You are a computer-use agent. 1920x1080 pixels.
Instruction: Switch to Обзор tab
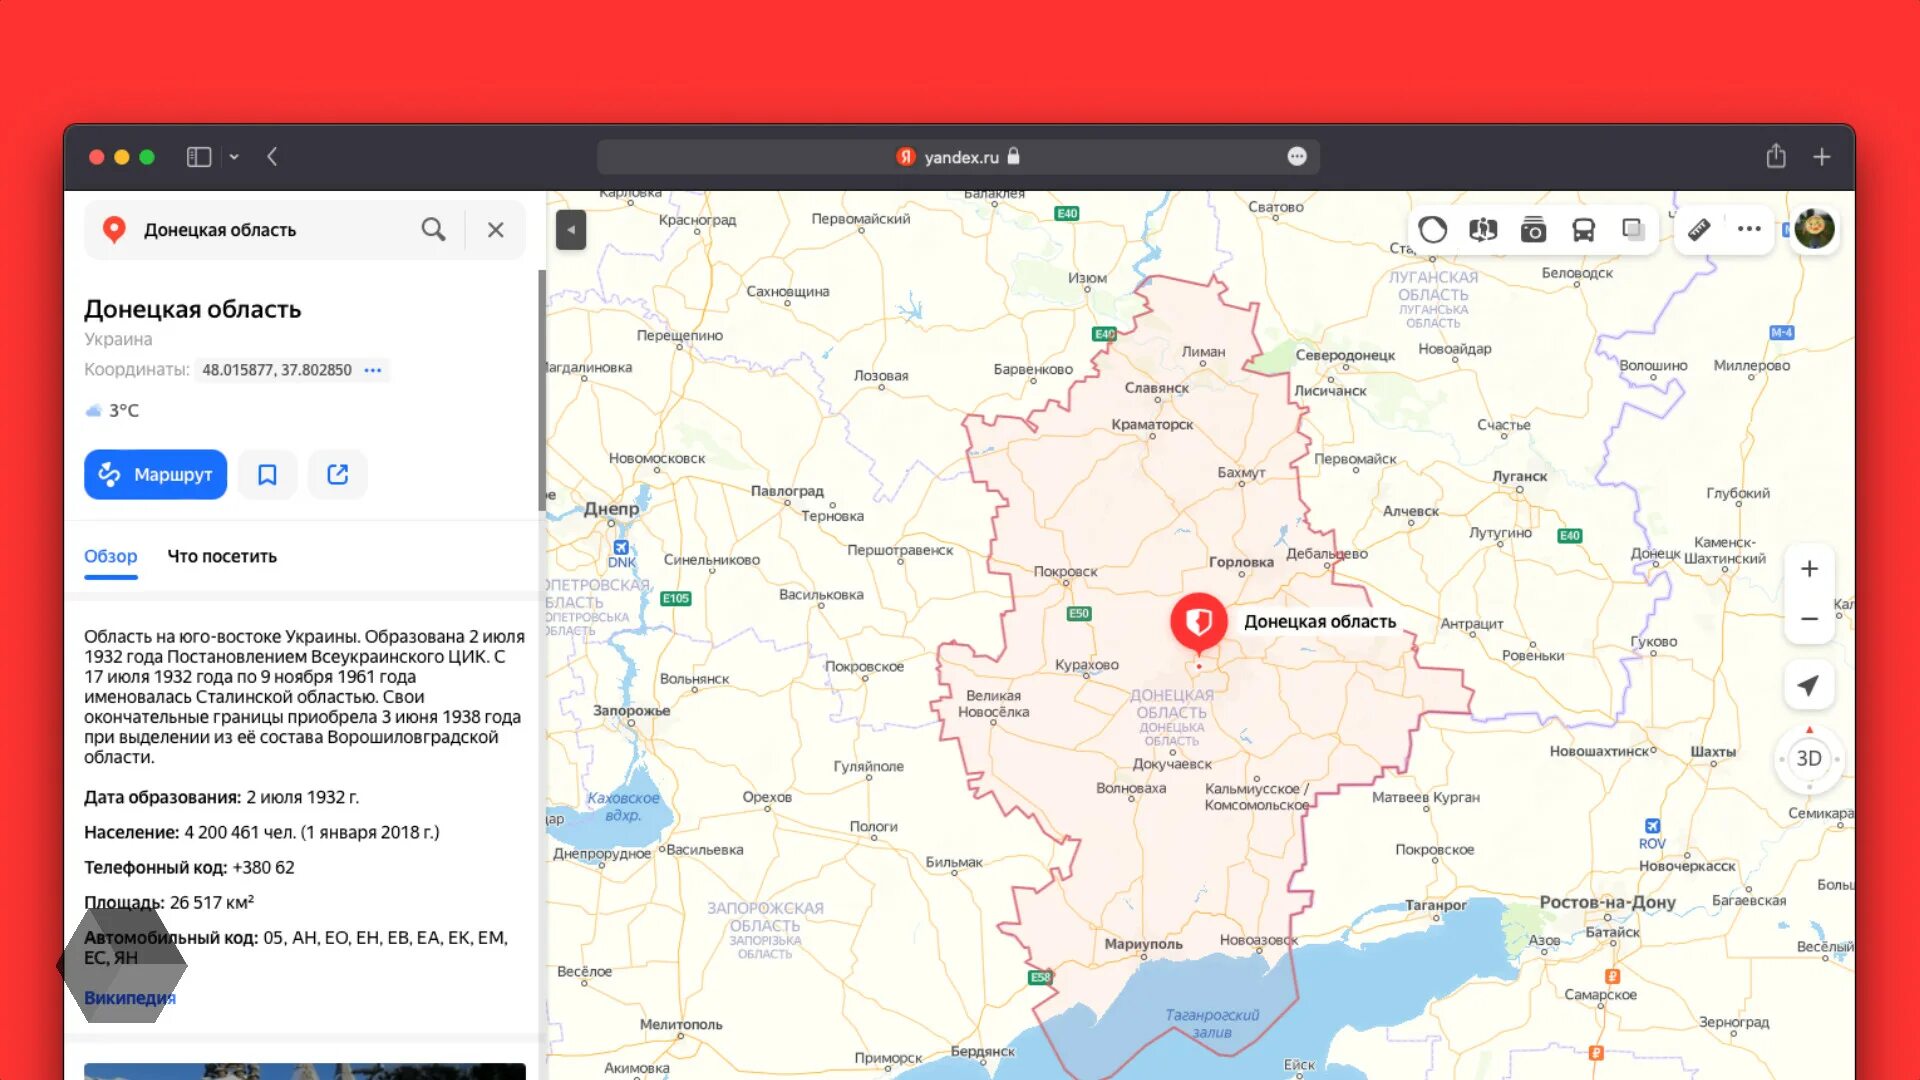pos(110,556)
